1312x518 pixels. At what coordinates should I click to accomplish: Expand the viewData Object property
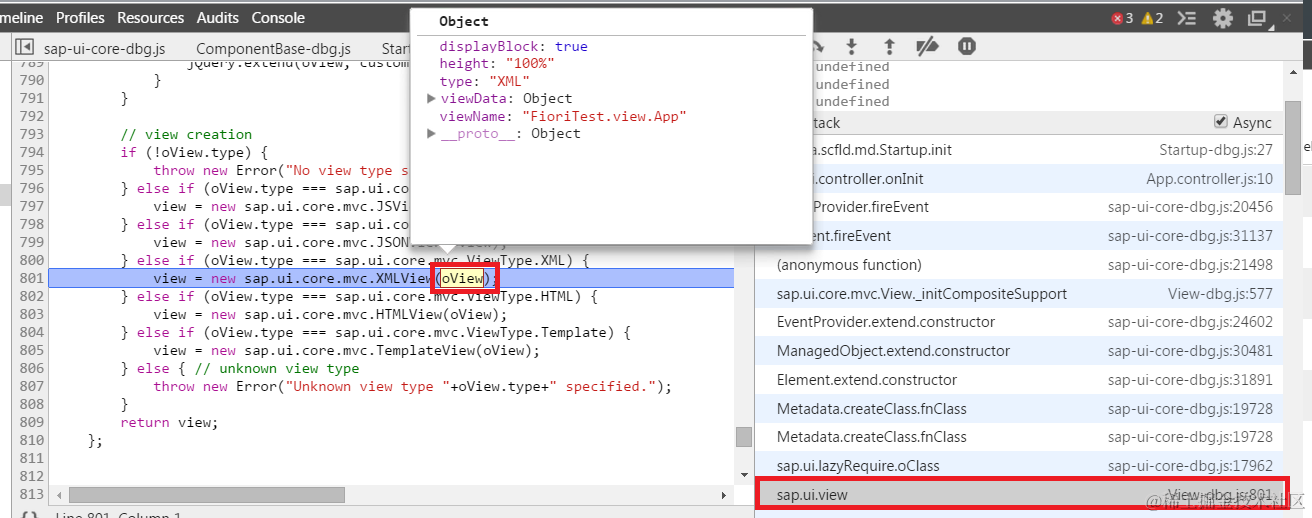click(431, 98)
